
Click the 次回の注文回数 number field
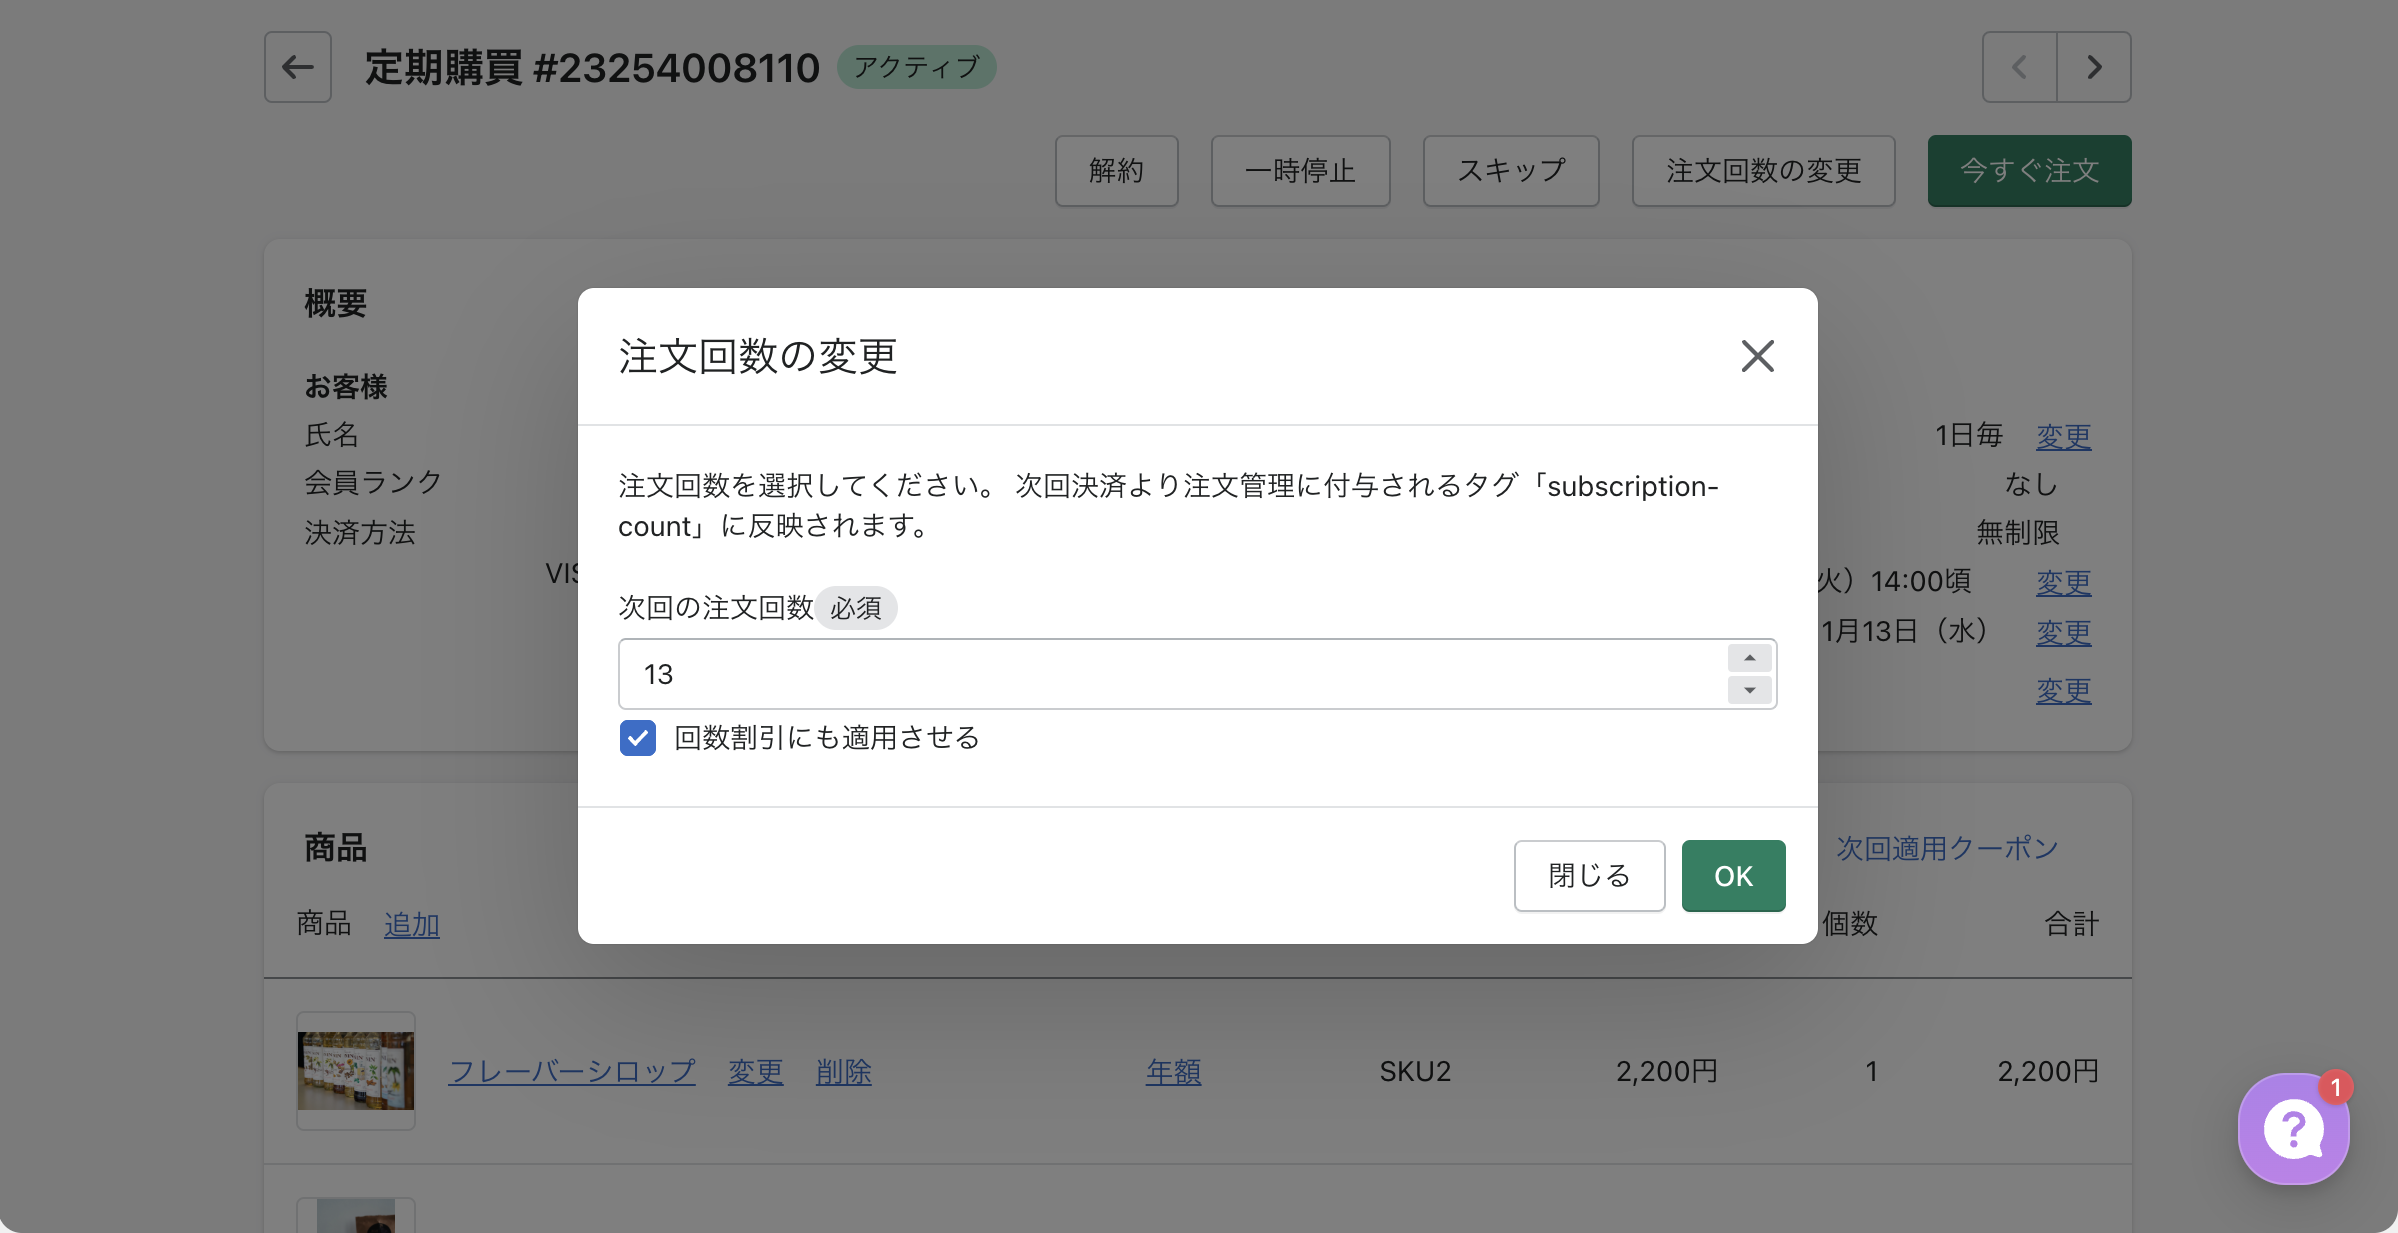pos(1170,674)
